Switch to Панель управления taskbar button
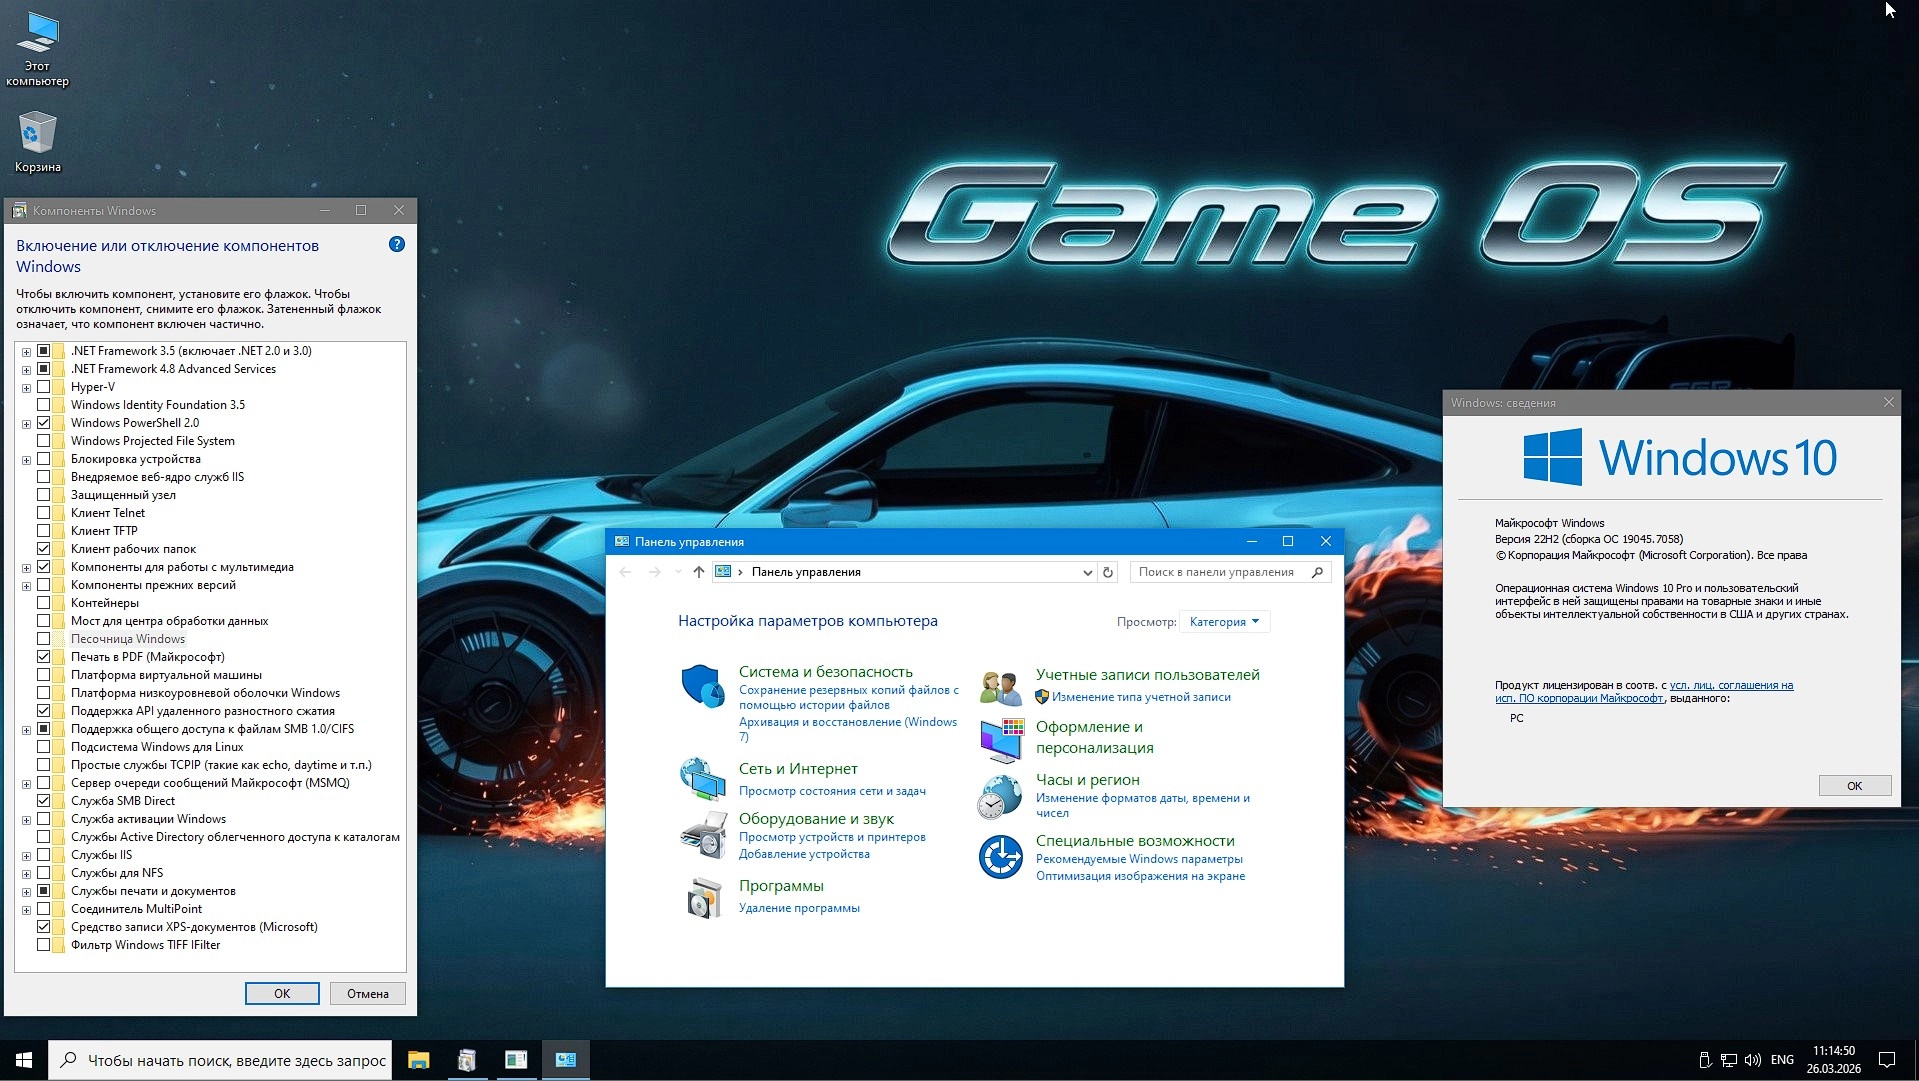Viewport: 1919px width, 1081px height. tap(565, 1060)
